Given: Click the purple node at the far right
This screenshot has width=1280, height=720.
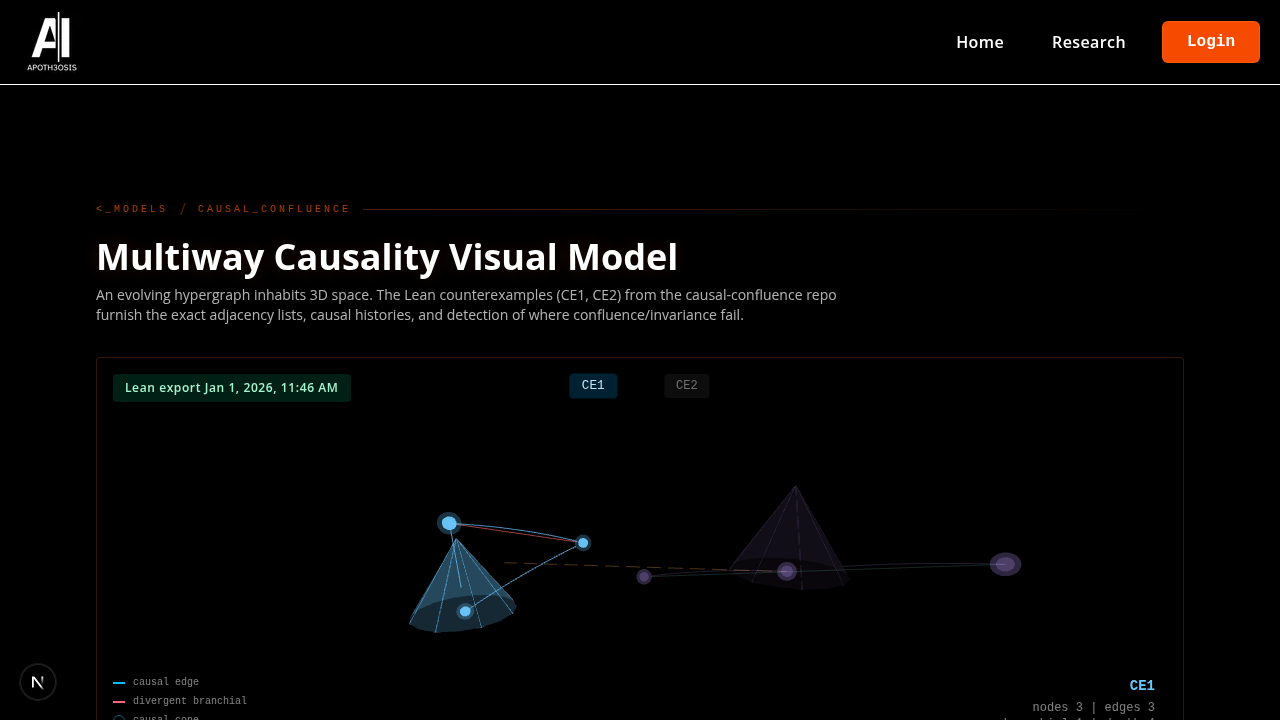Looking at the screenshot, I should (1005, 563).
